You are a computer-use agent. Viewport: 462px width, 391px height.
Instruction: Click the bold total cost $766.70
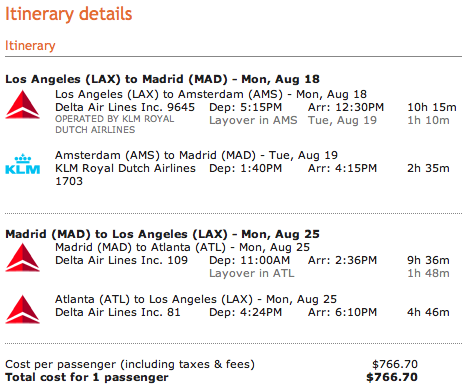392,377
